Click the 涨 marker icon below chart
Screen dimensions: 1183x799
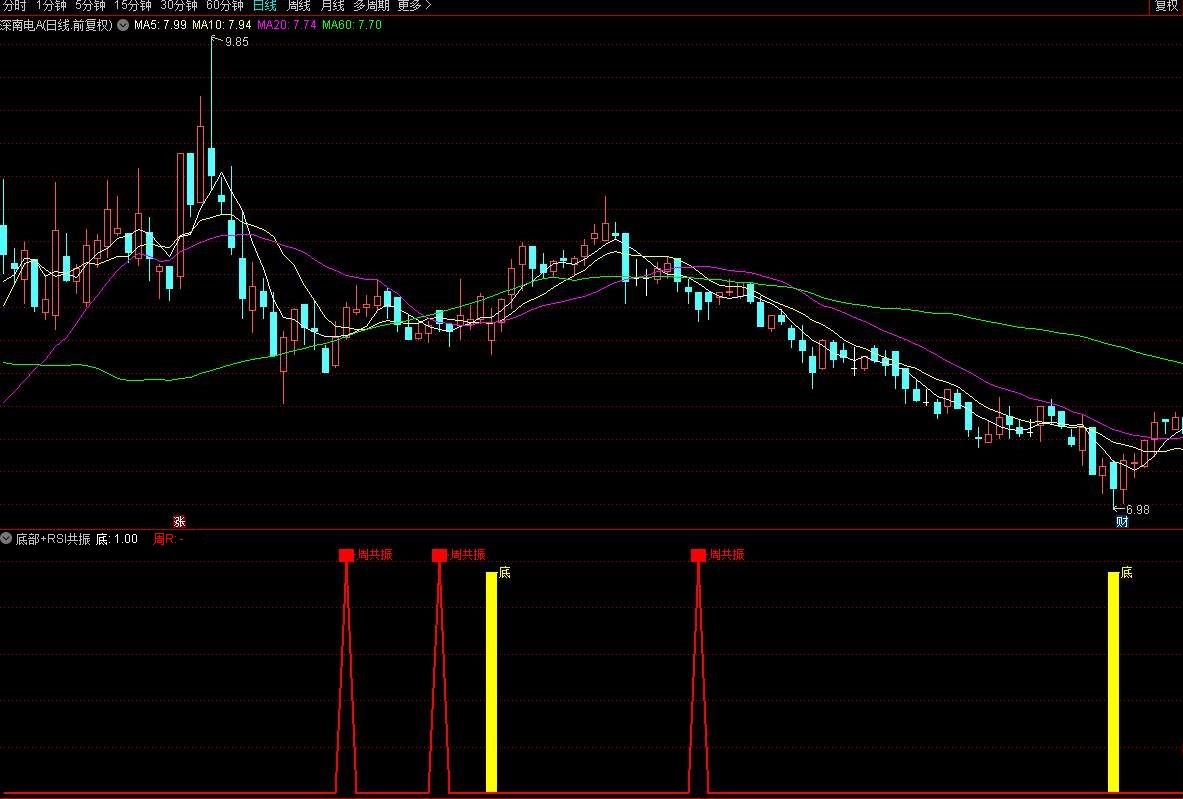tap(179, 521)
